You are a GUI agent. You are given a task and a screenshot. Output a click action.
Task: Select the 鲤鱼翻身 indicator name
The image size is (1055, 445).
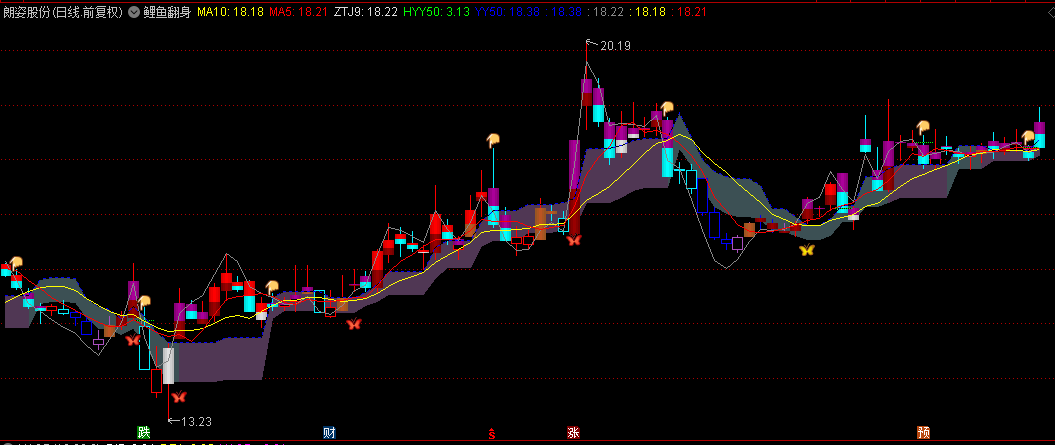click(167, 12)
